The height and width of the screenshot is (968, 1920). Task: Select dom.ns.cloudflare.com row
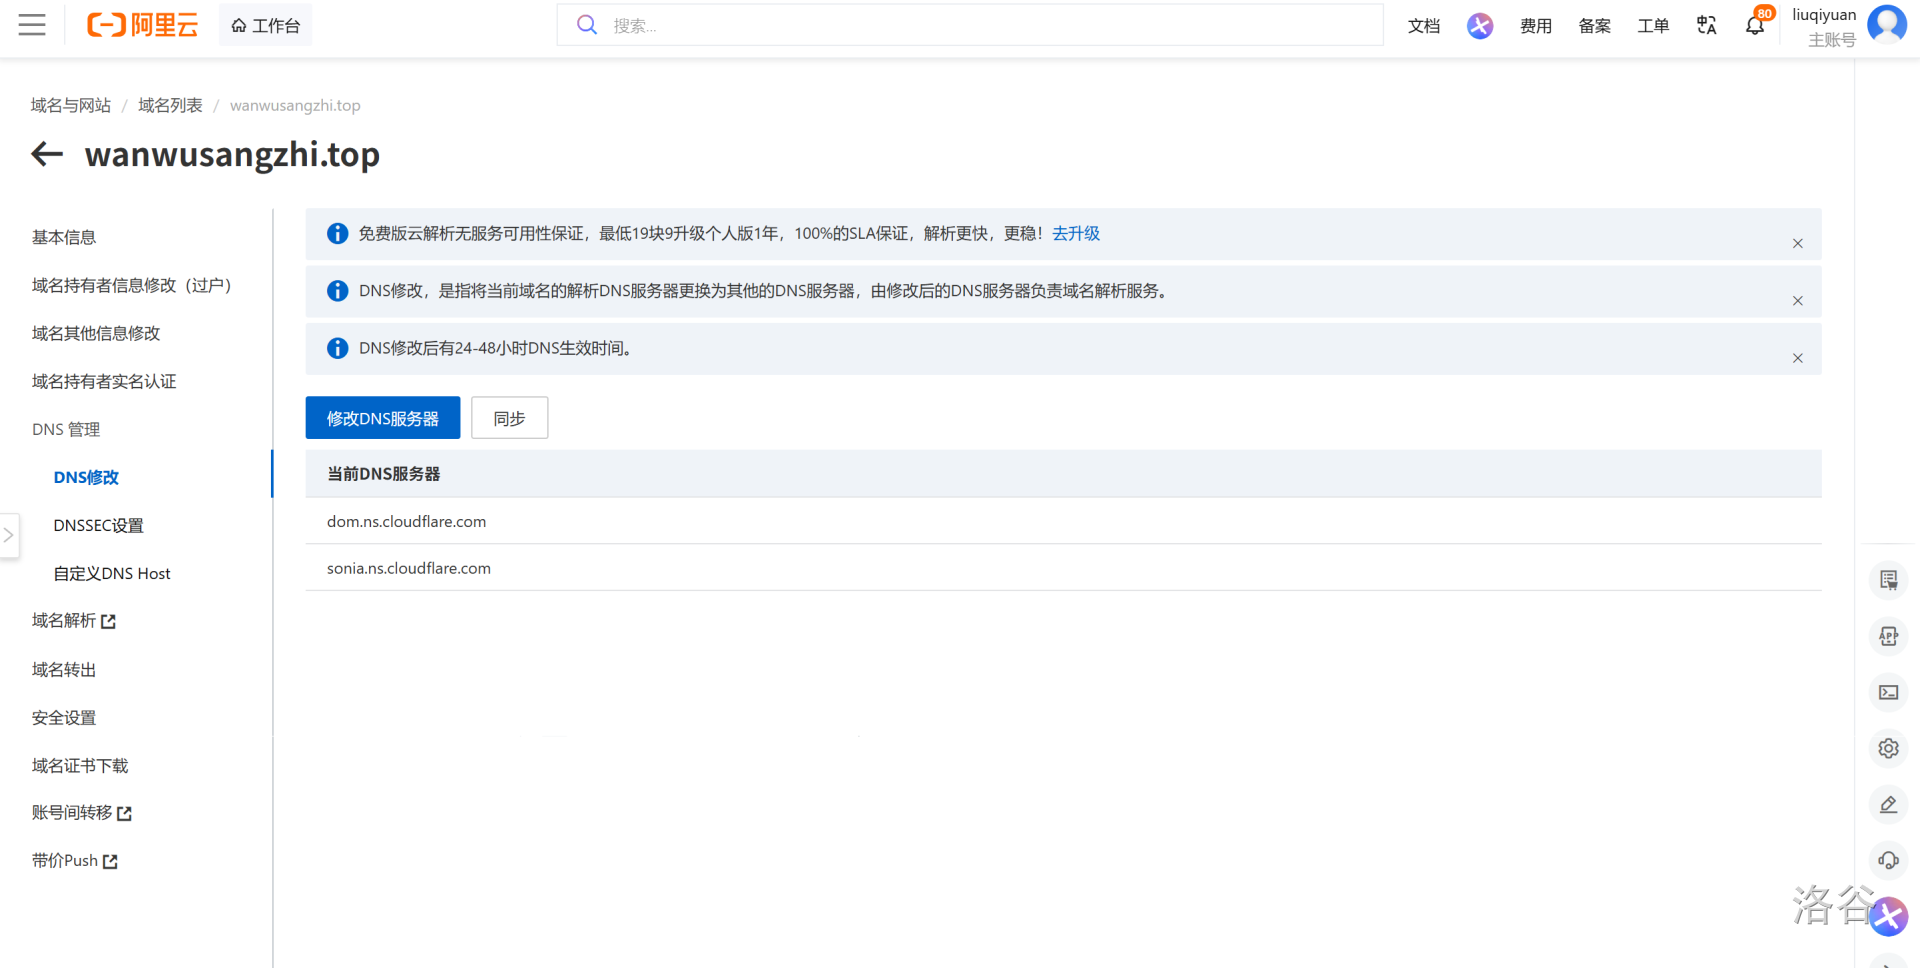(x=1063, y=521)
